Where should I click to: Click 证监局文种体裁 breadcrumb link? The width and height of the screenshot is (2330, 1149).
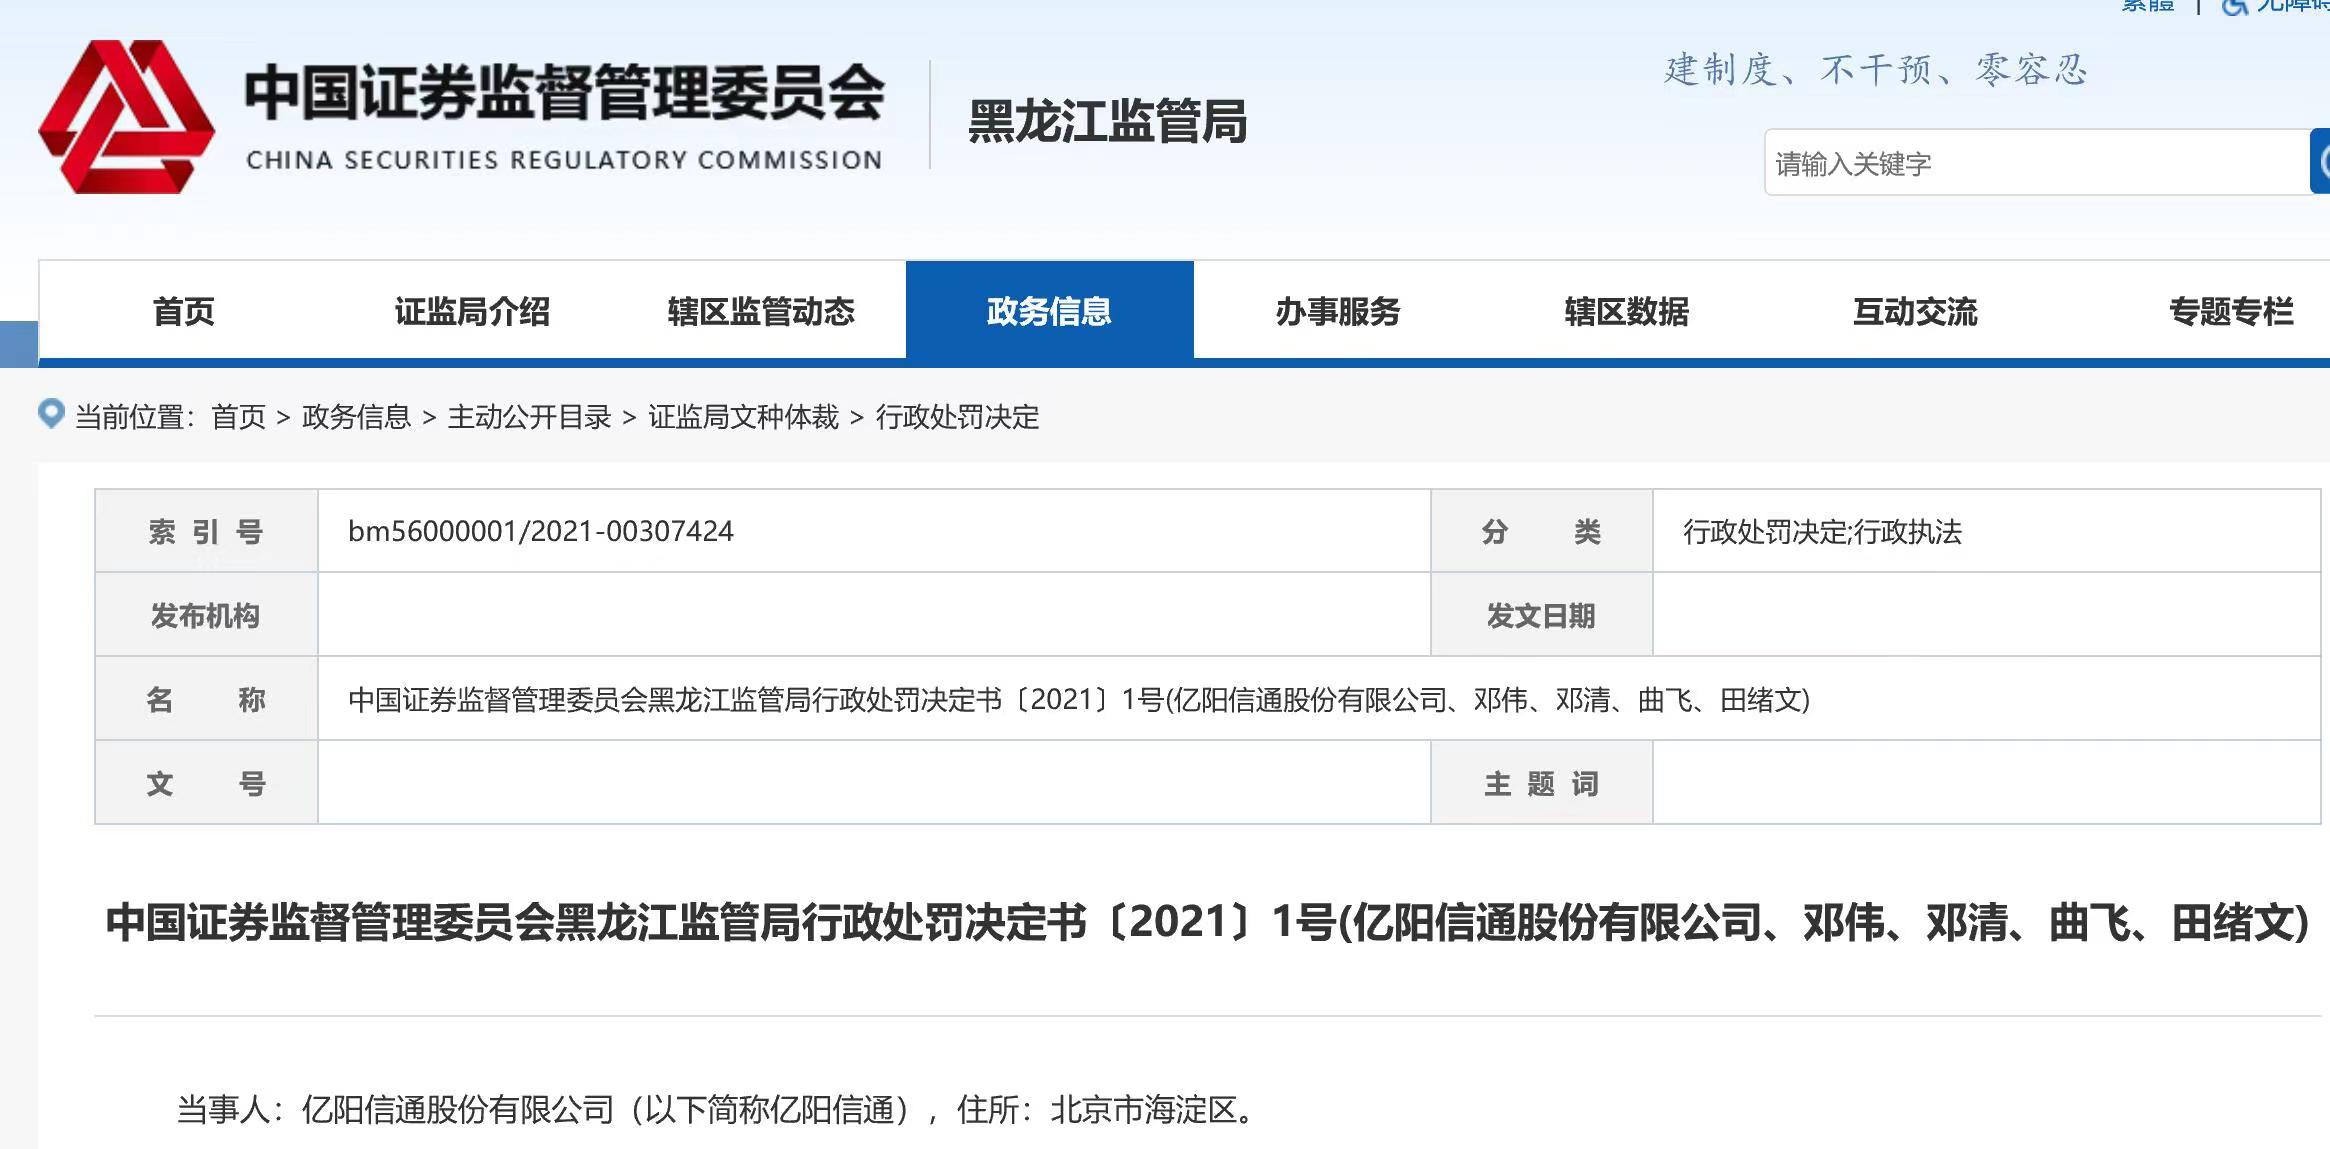[x=743, y=417]
